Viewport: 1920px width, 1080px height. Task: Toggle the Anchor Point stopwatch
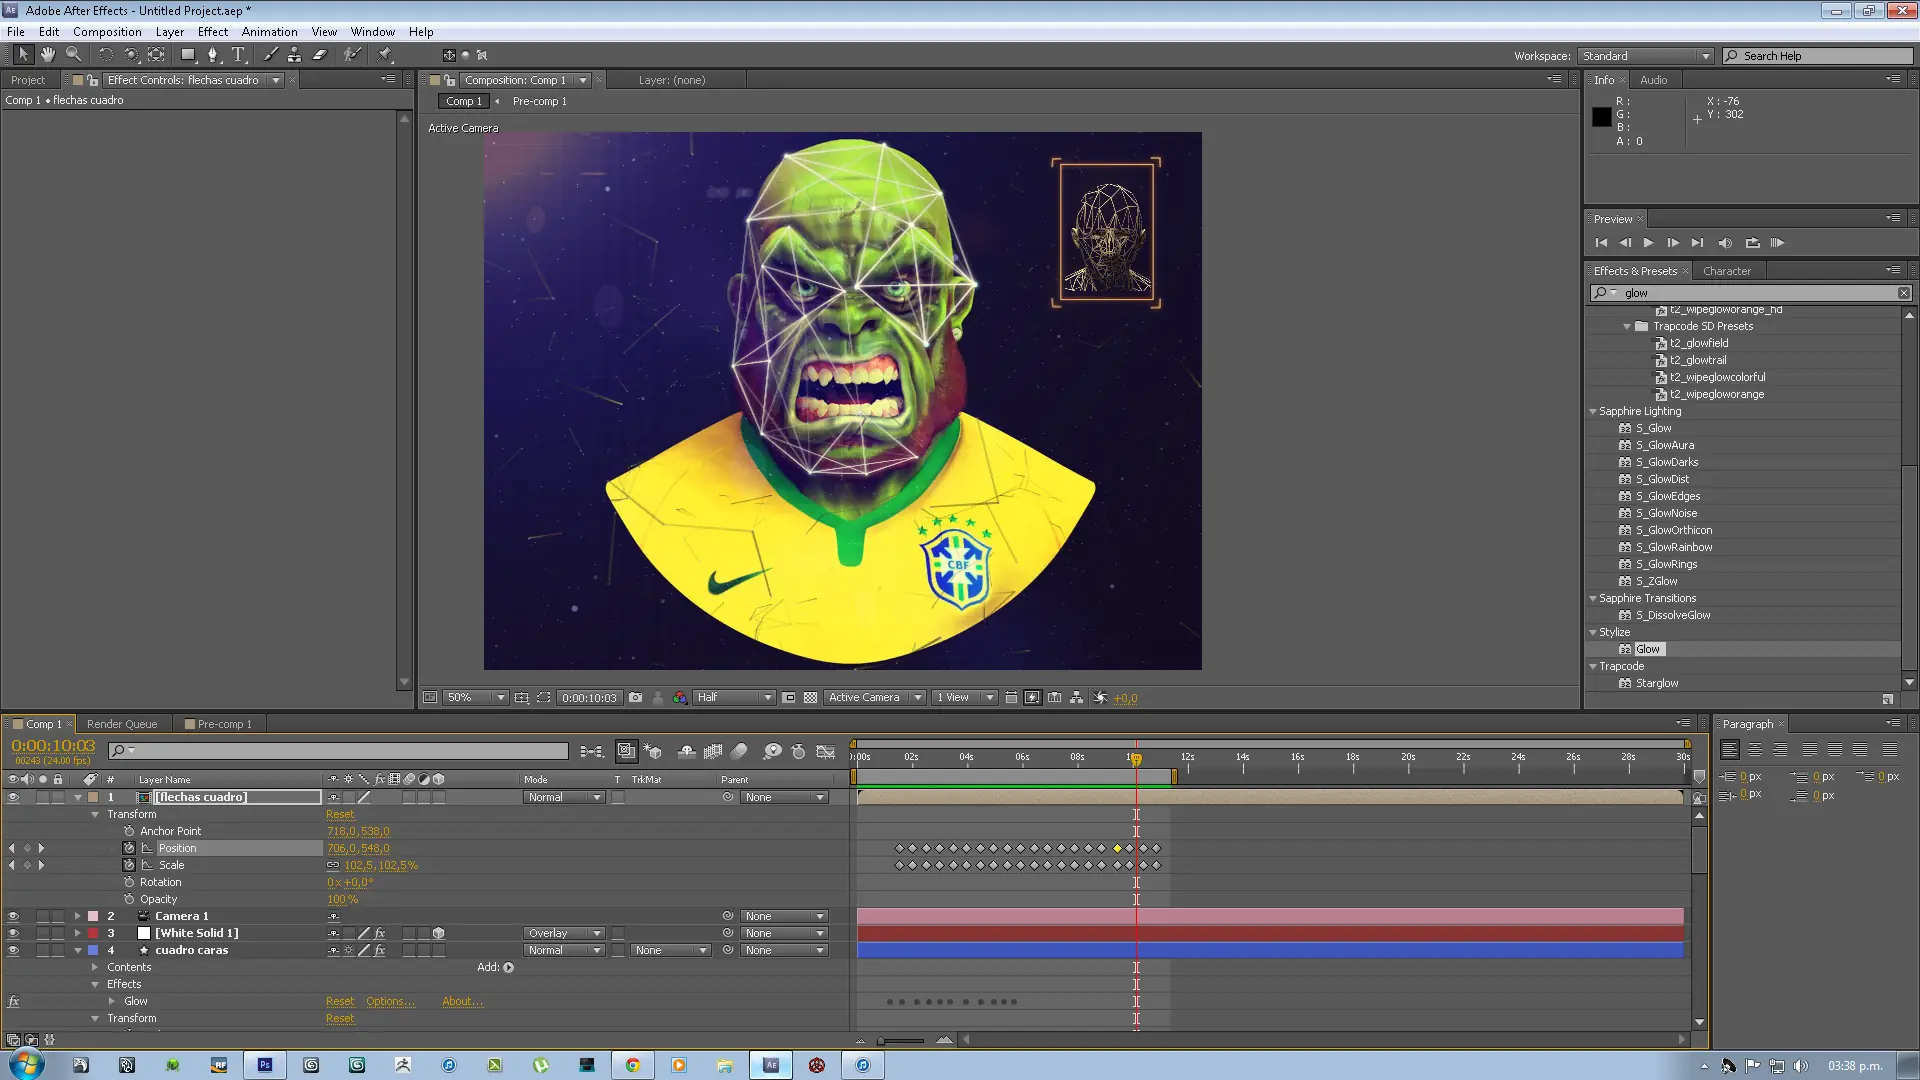coord(129,831)
